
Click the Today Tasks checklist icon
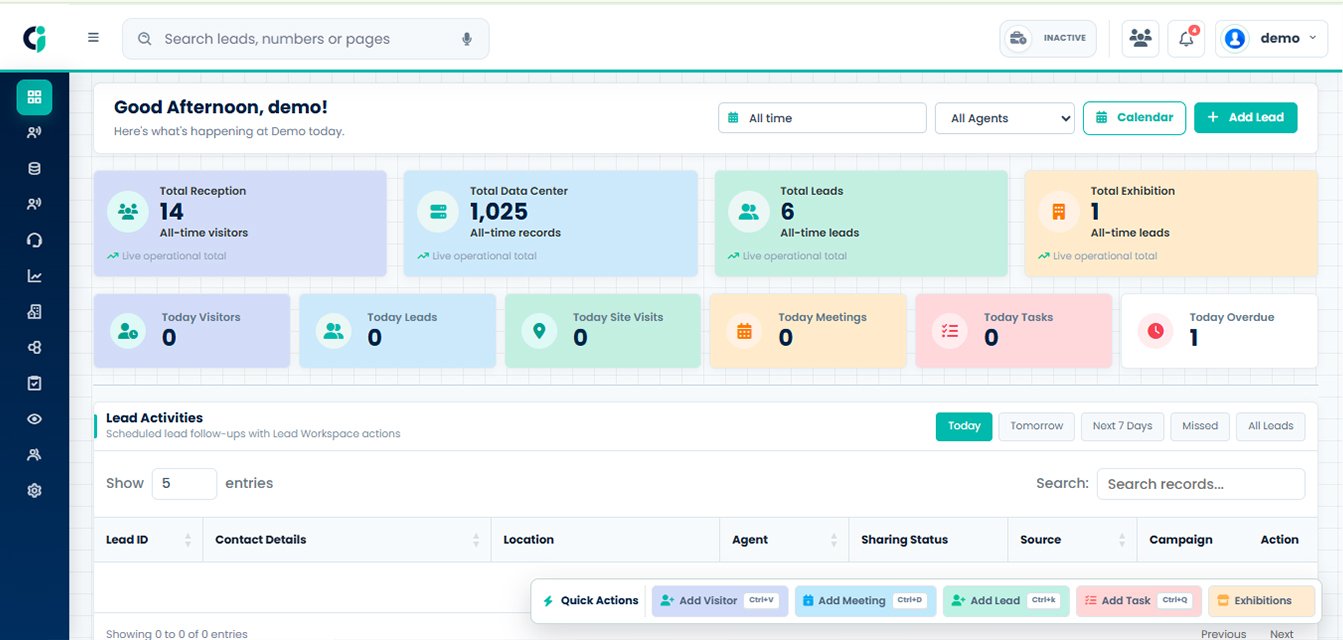pos(950,330)
